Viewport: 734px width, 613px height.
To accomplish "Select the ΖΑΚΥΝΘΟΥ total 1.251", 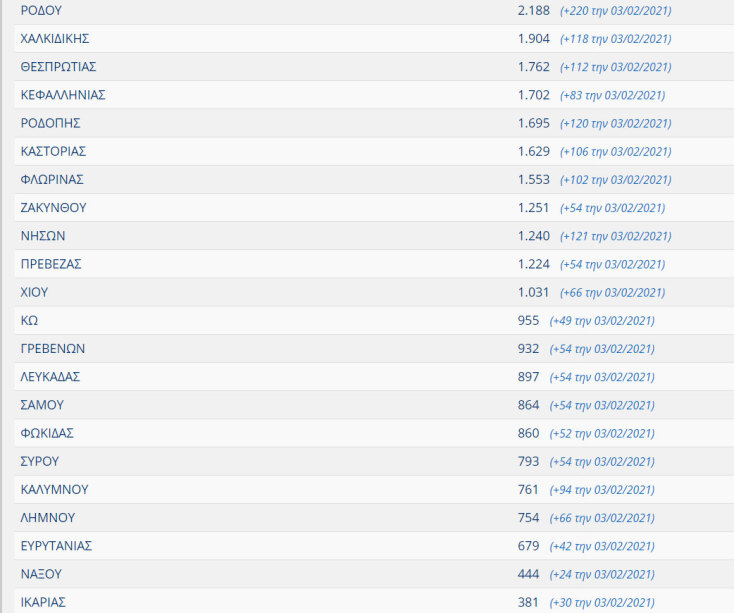I will point(533,208).
